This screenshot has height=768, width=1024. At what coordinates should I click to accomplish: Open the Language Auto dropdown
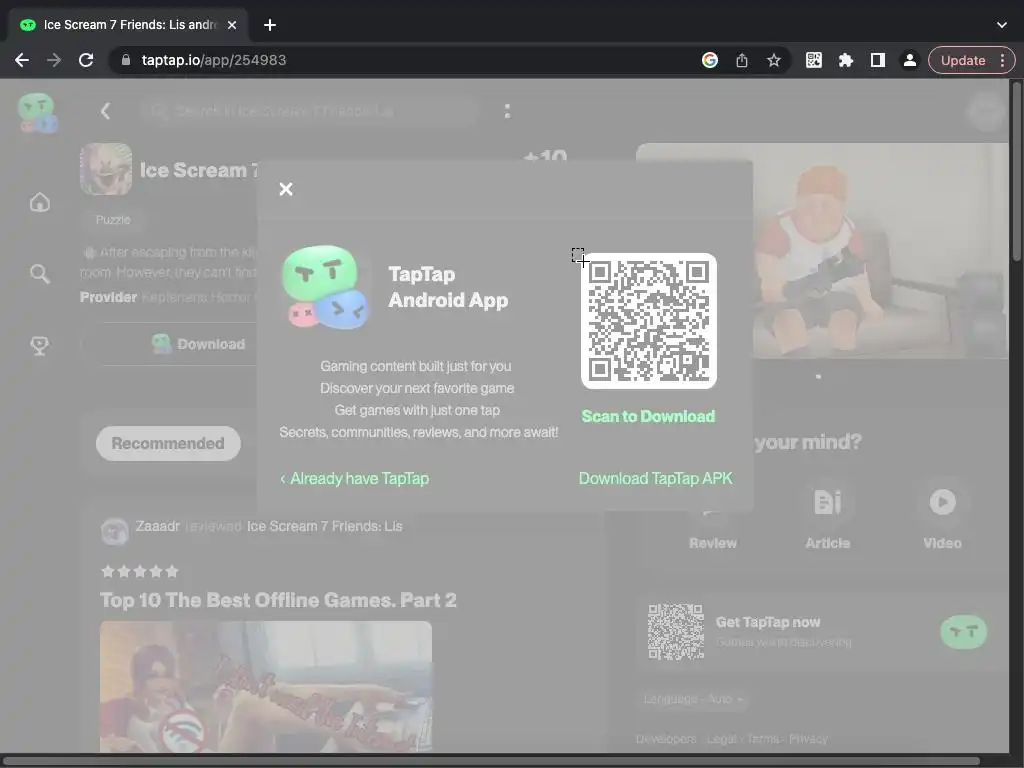click(x=692, y=699)
